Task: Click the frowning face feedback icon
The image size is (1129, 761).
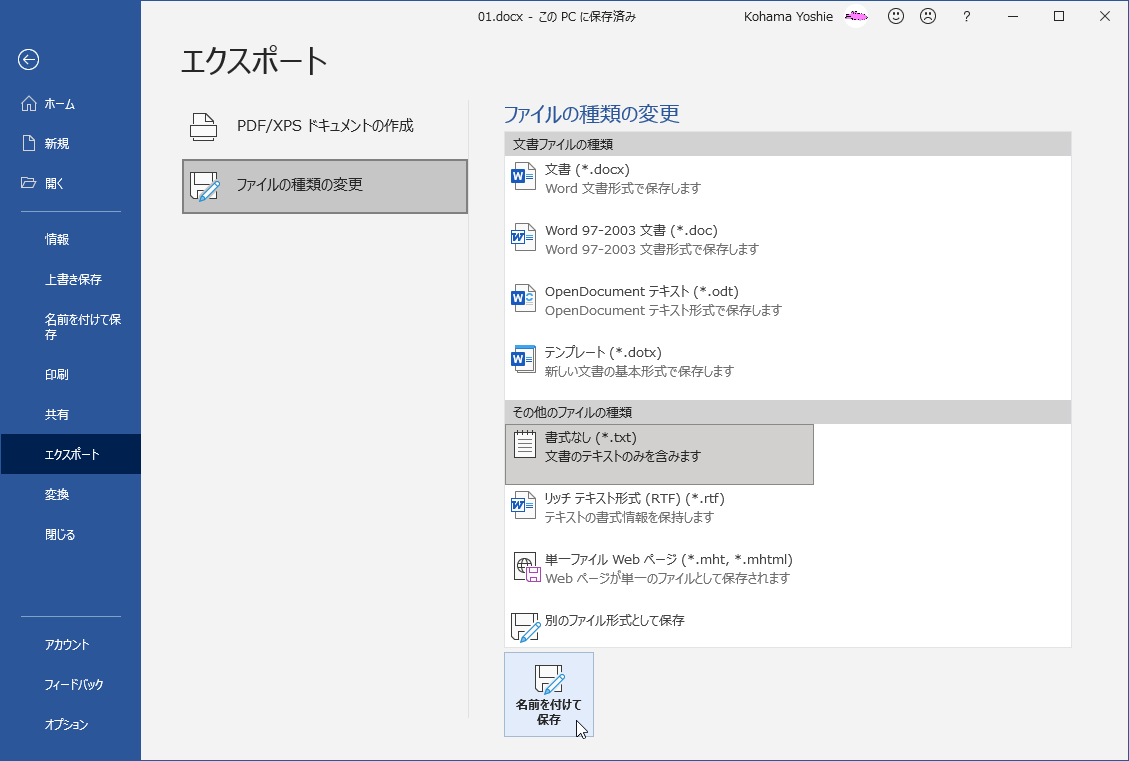Action: 928,16
